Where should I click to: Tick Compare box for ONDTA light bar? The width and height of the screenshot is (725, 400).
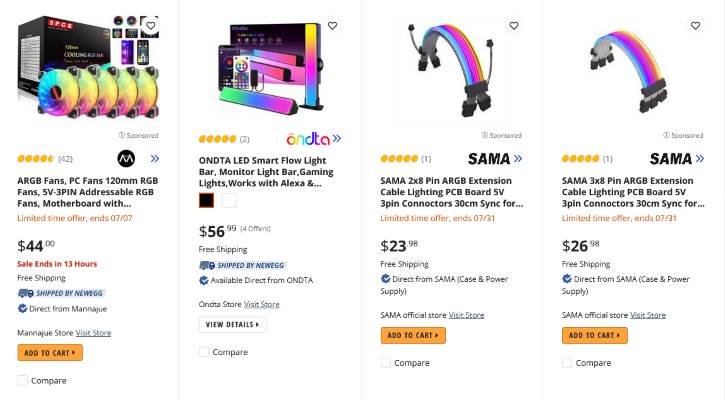point(204,352)
